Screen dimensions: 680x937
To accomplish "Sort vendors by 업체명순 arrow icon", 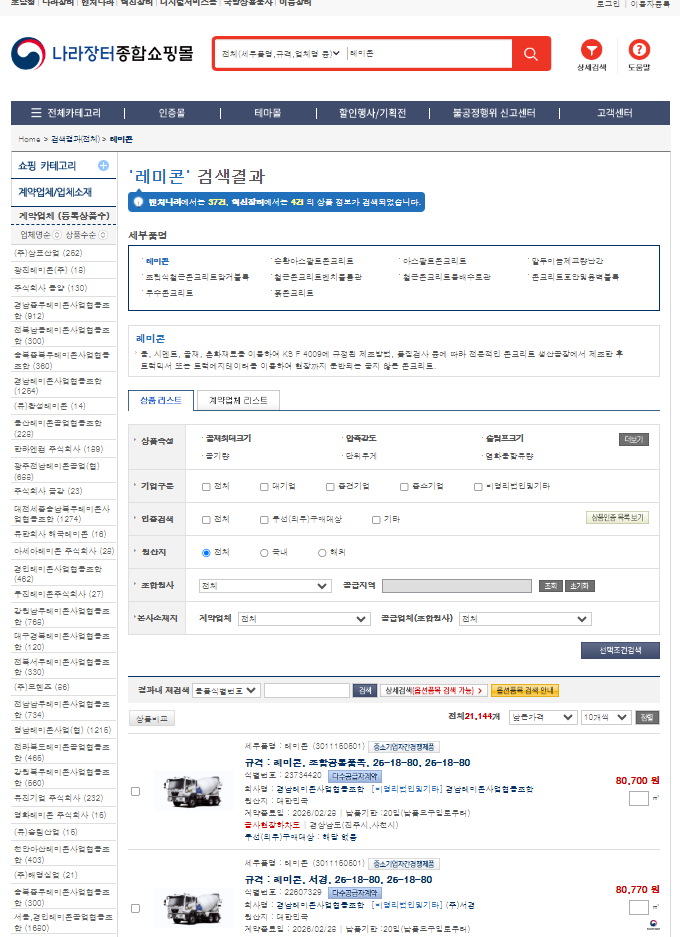I will coord(57,235).
